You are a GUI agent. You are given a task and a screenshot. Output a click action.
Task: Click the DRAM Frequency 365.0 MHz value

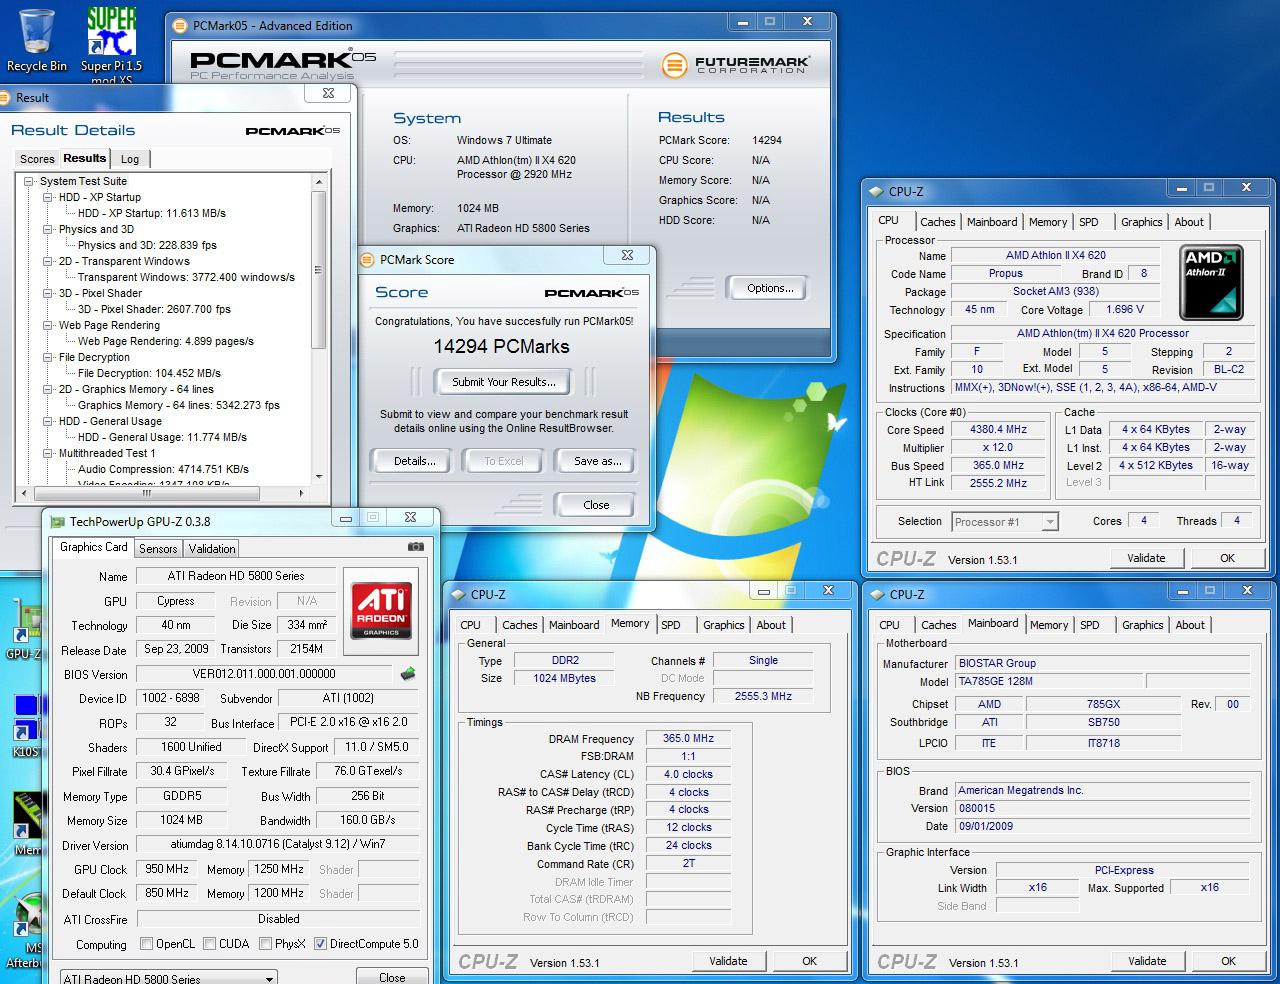click(x=689, y=739)
